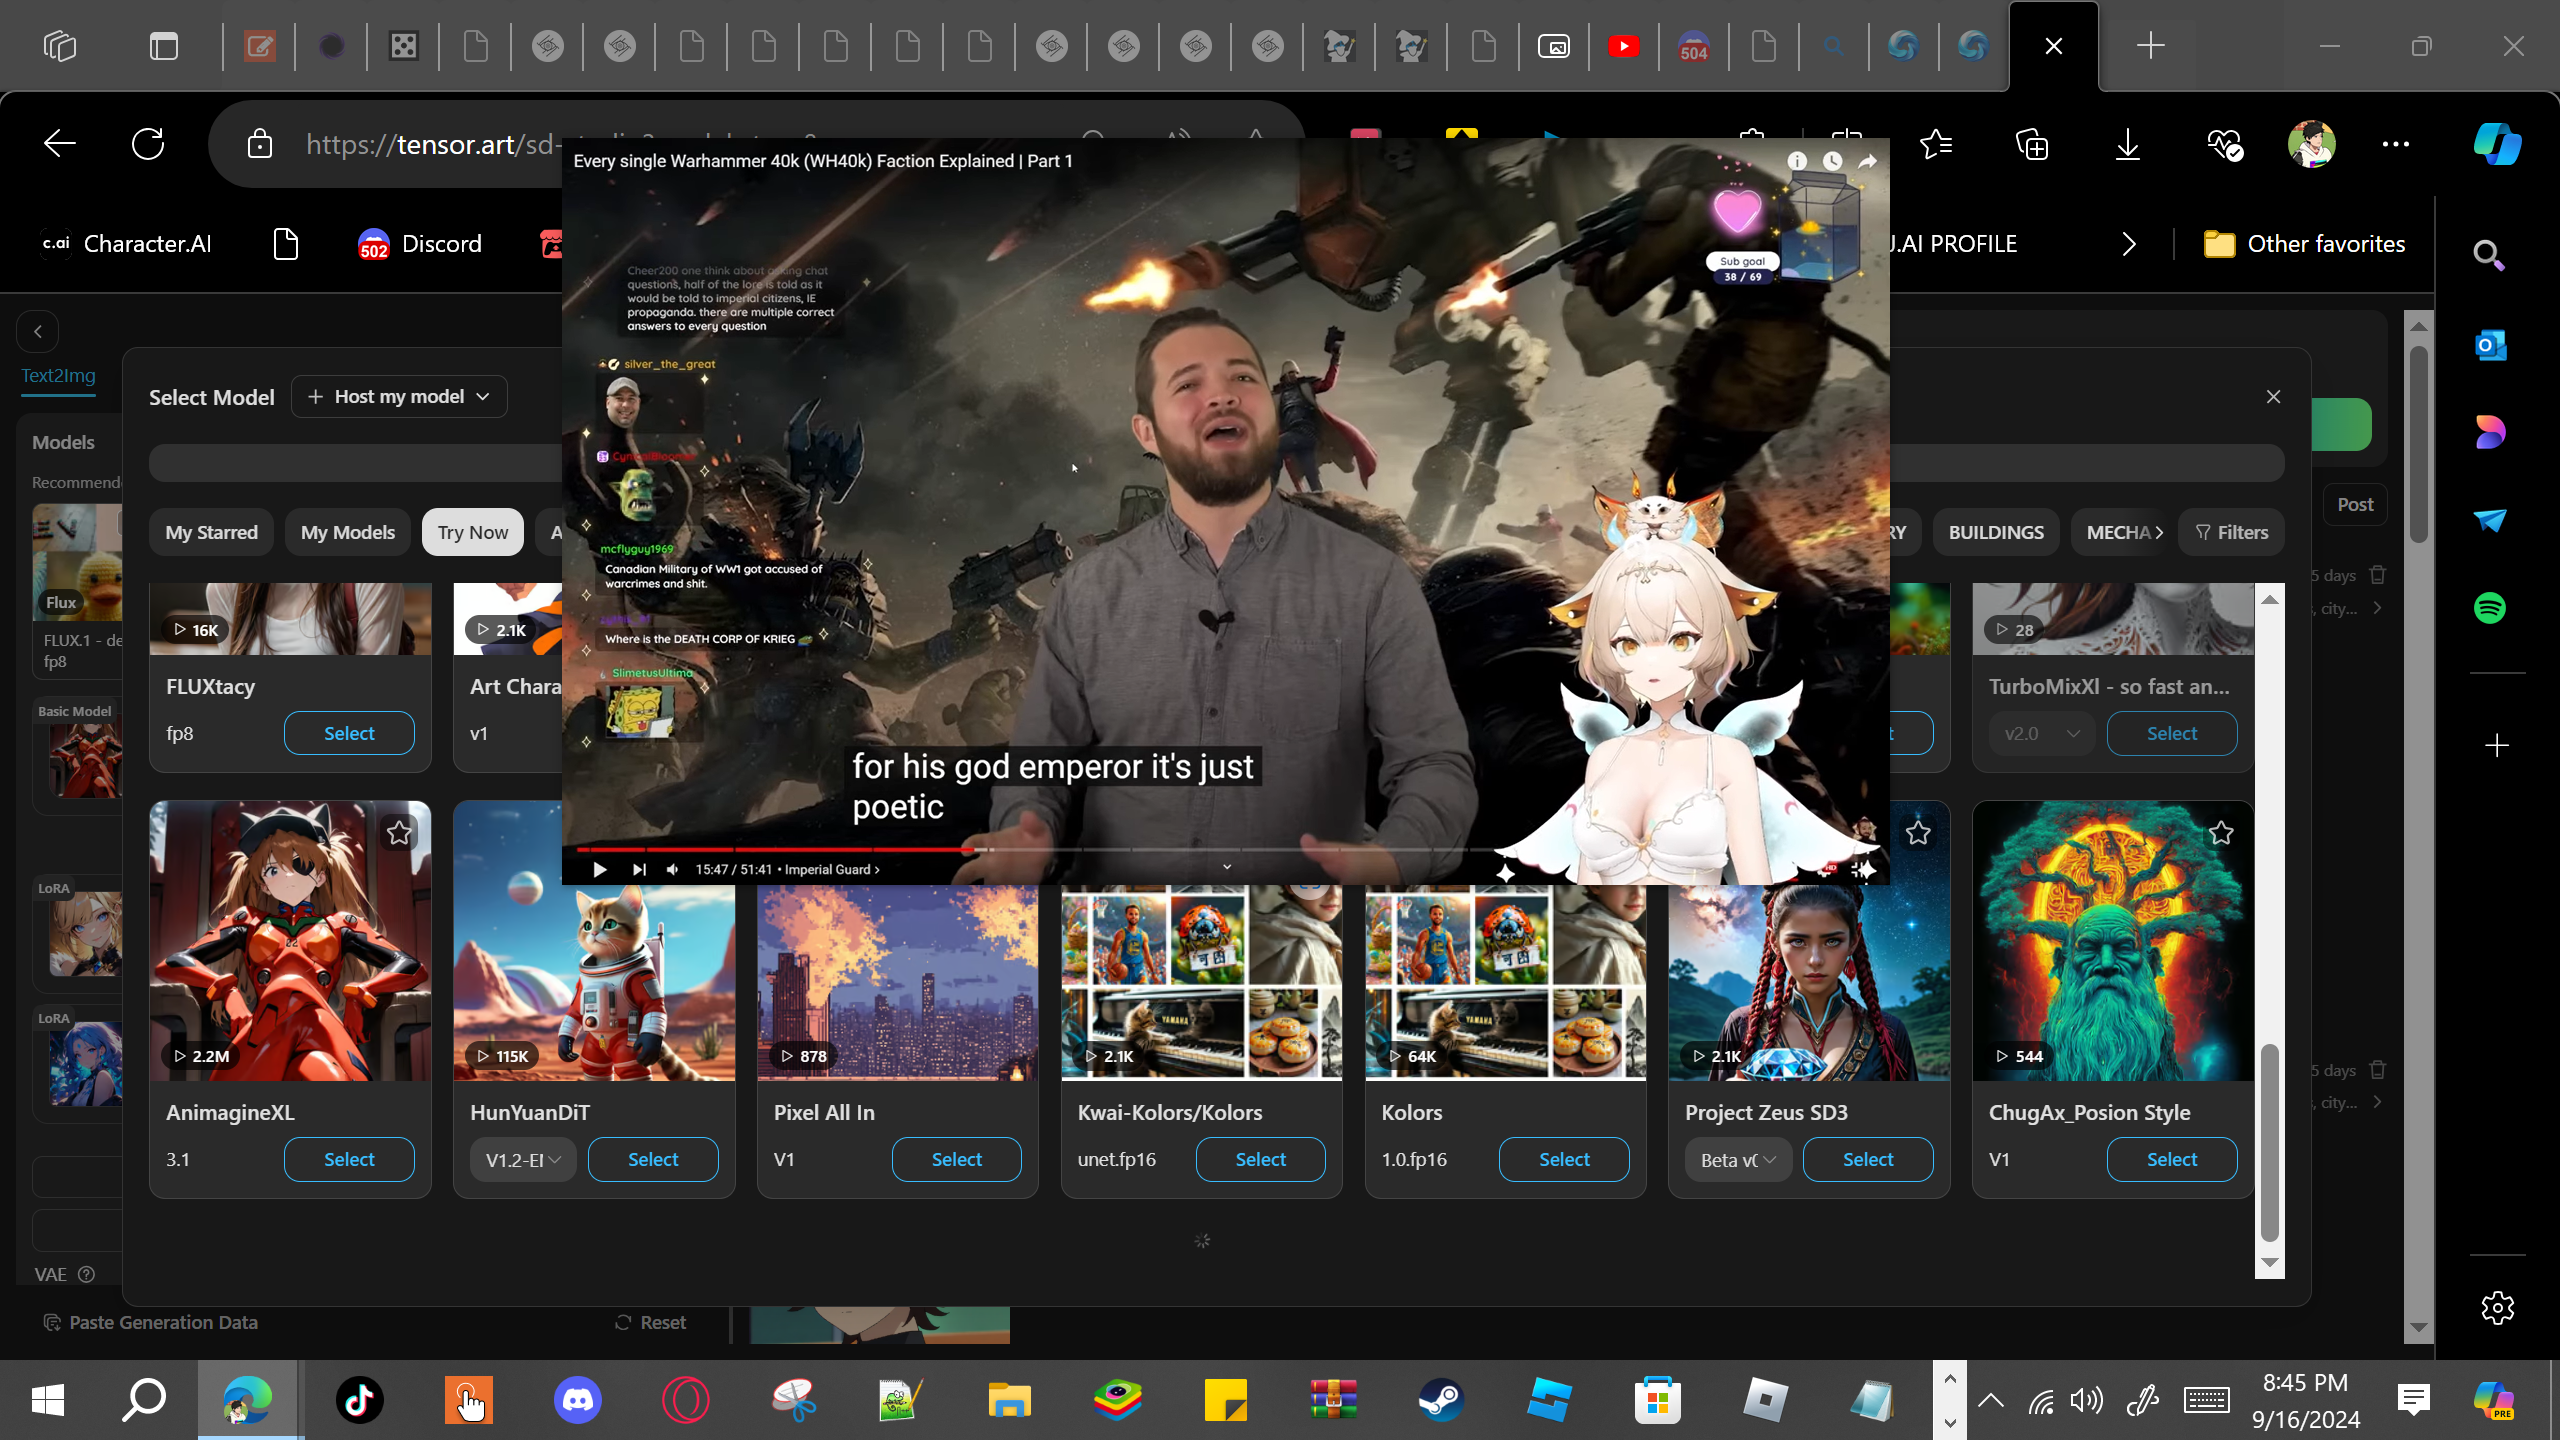
Task: Mute the video player volume
Action: pyautogui.click(x=673, y=869)
